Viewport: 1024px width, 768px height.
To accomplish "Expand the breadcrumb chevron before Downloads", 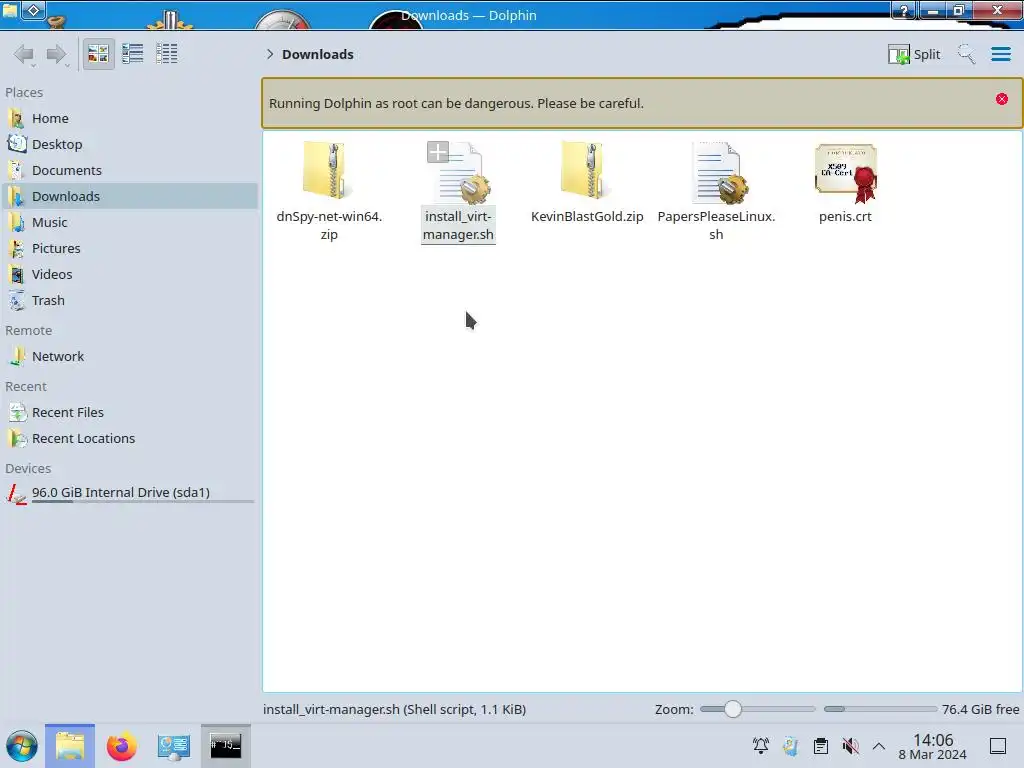I will tap(270, 54).
